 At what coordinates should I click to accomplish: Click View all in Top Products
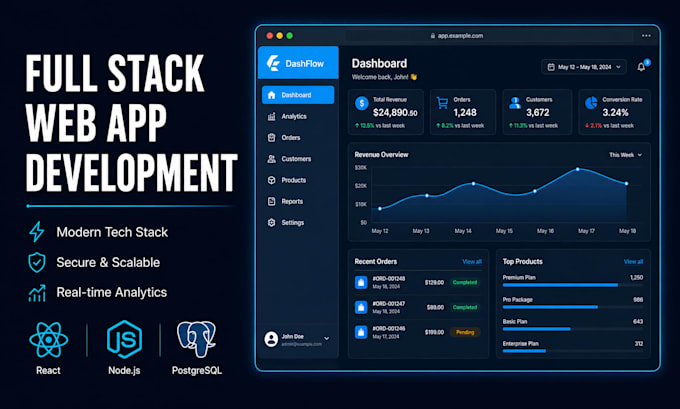coord(633,262)
